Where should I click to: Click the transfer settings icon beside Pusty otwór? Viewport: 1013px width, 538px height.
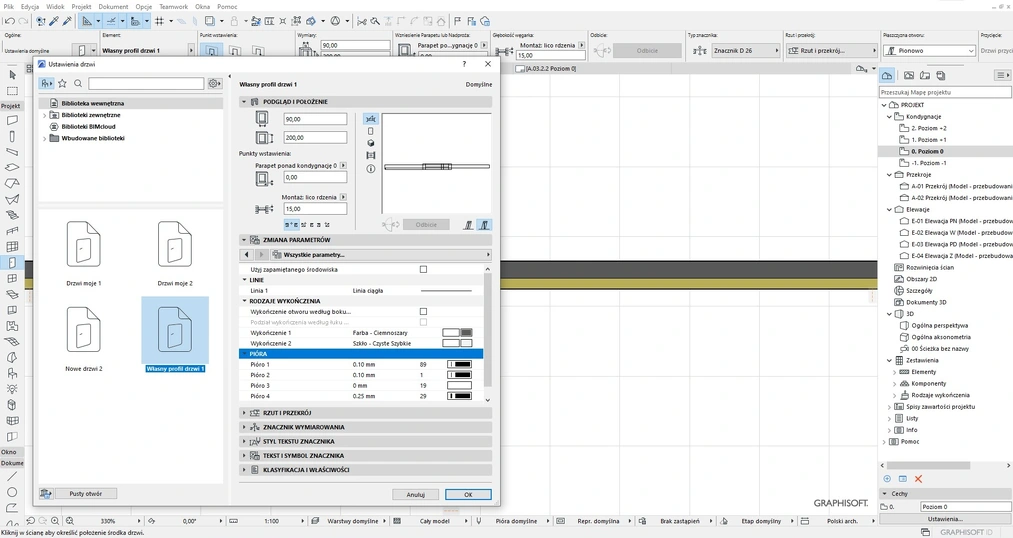45,493
